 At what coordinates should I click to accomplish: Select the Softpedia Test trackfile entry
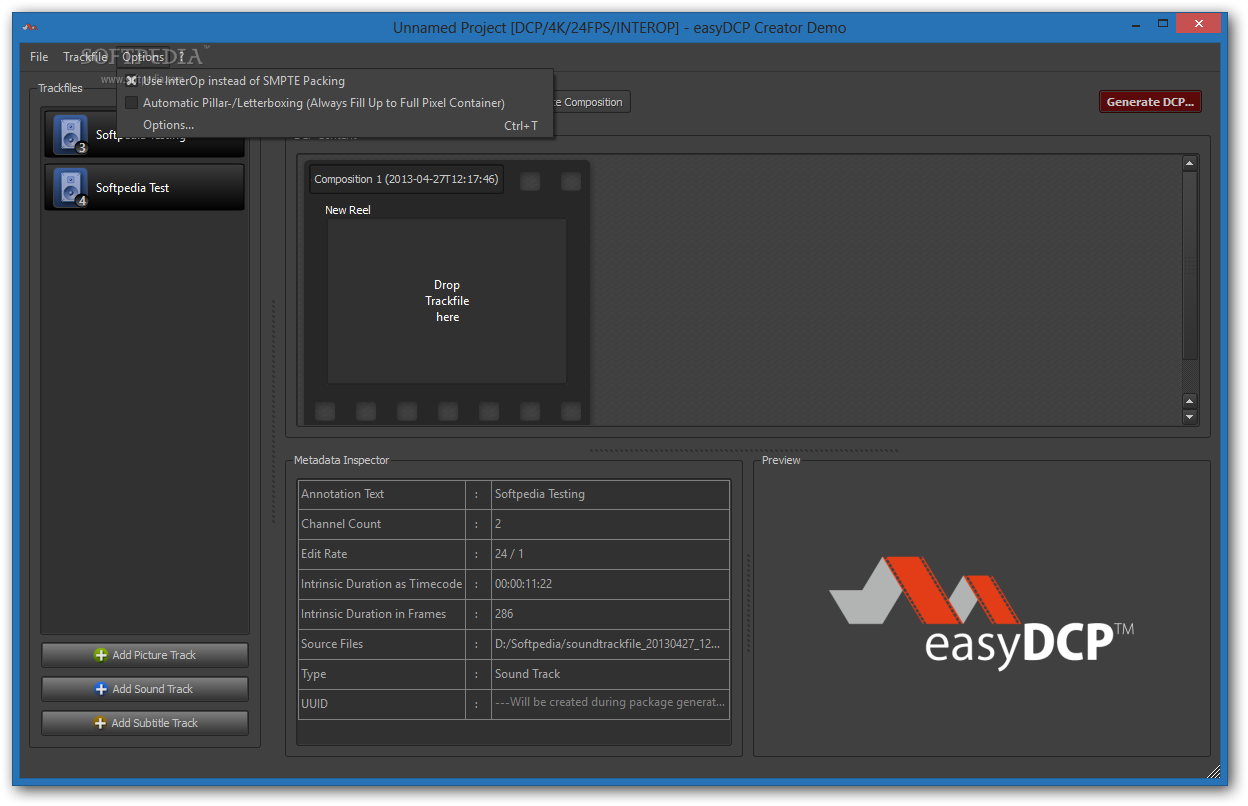[x=145, y=188]
